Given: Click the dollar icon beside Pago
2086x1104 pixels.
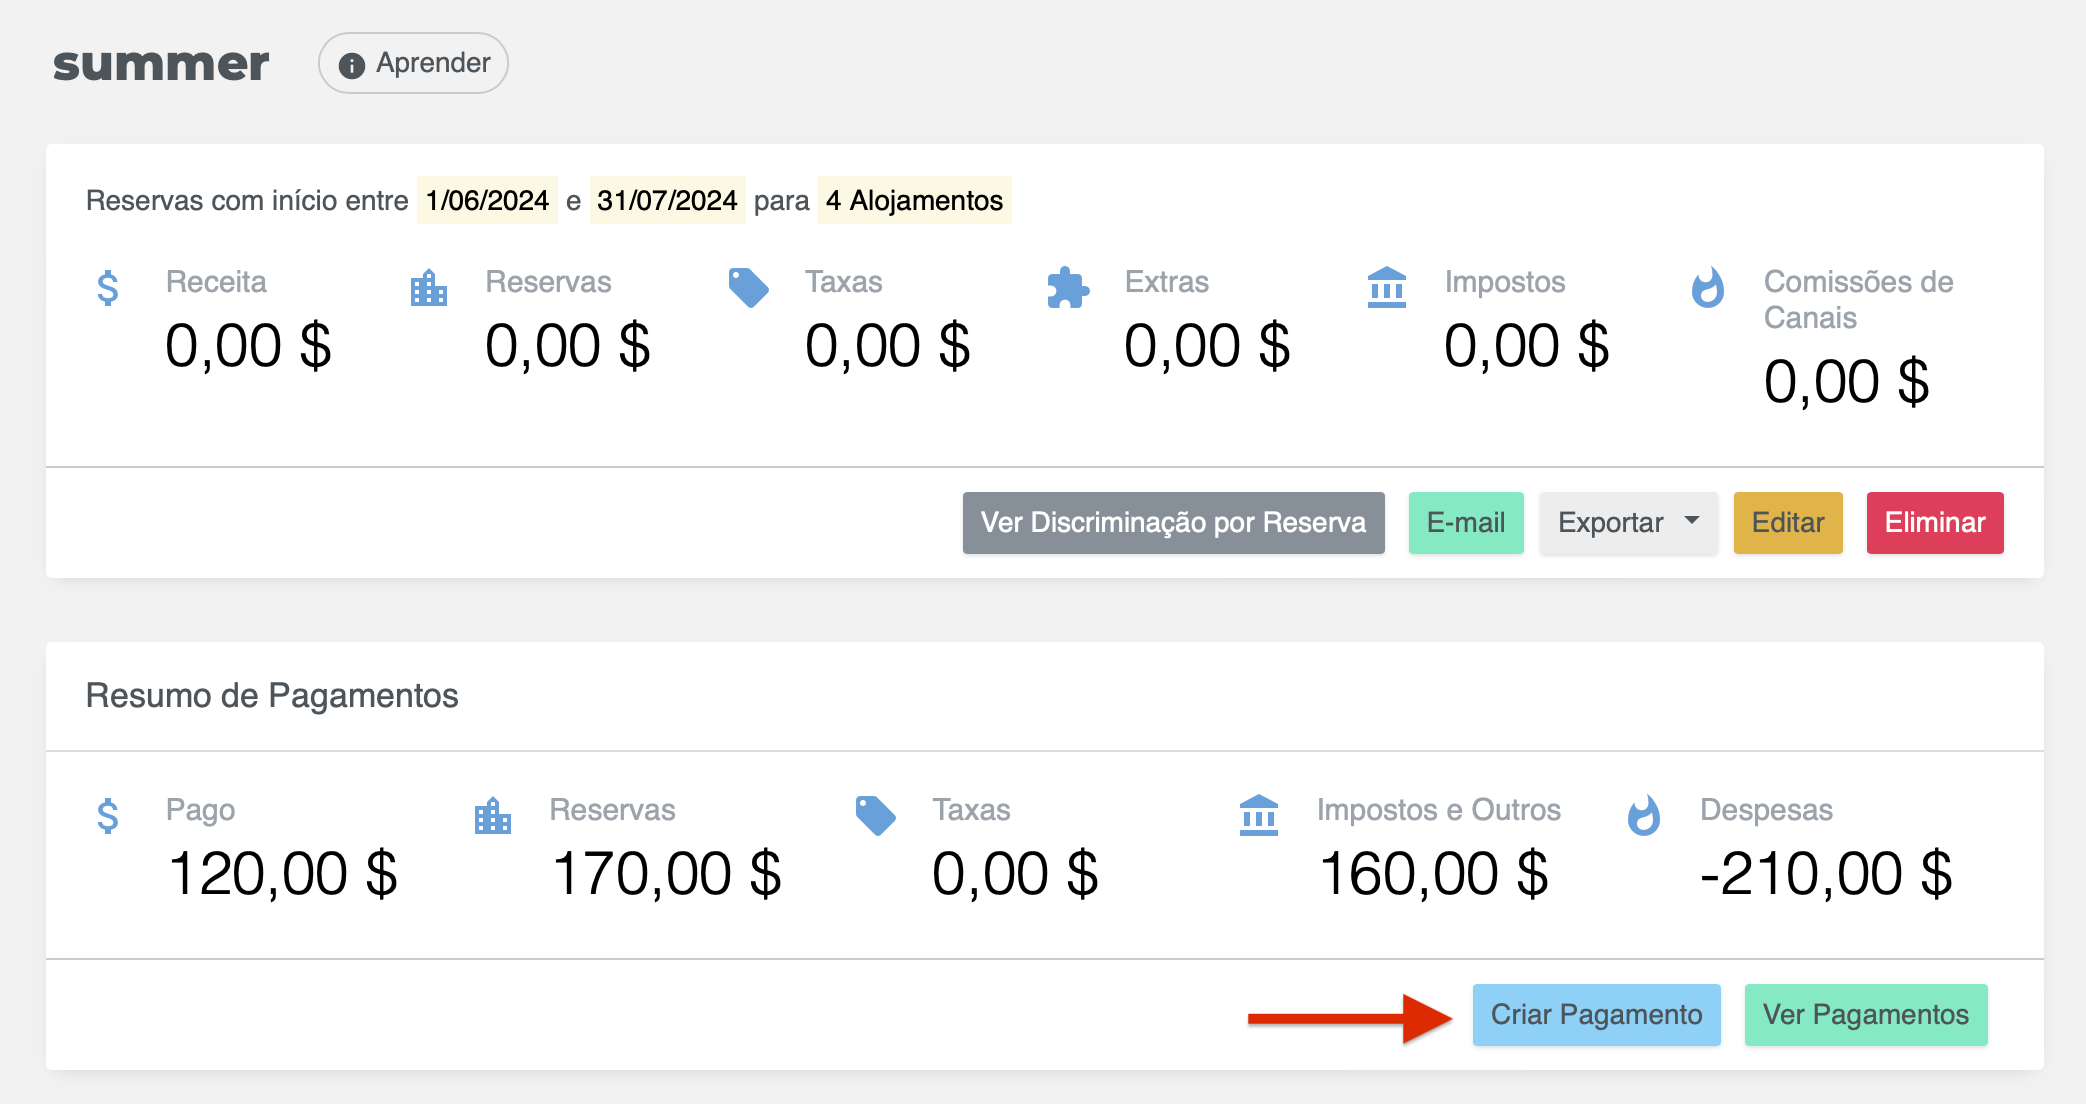Looking at the screenshot, I should (x=108, y=816).
